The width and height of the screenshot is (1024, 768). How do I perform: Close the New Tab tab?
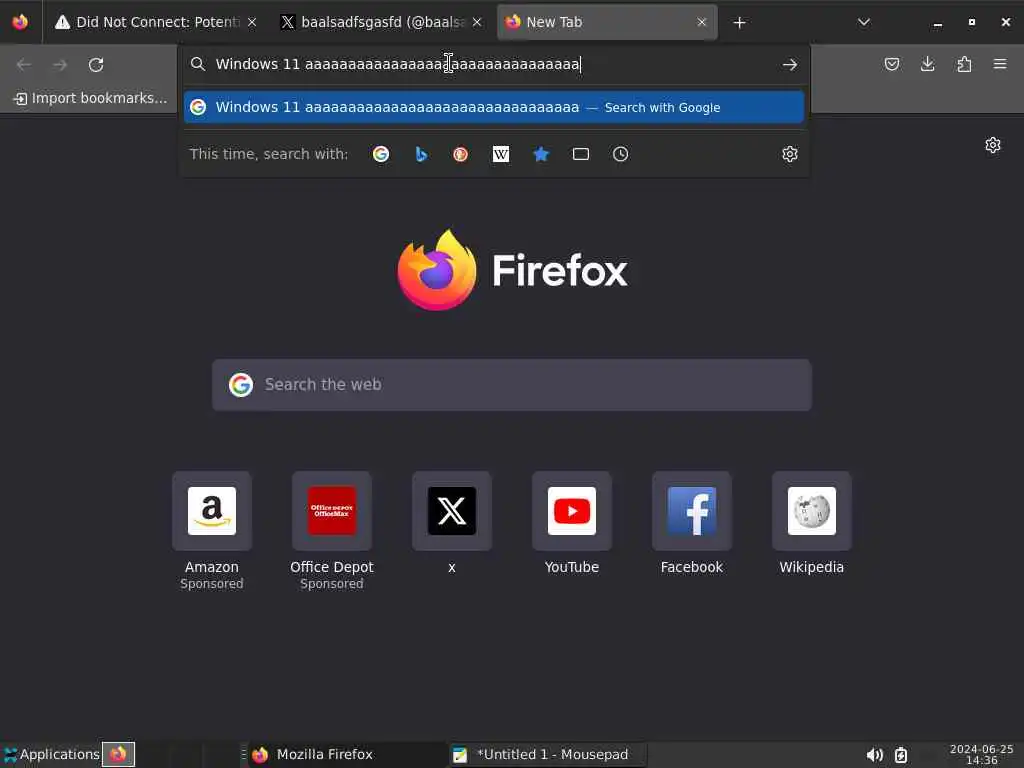702,22
